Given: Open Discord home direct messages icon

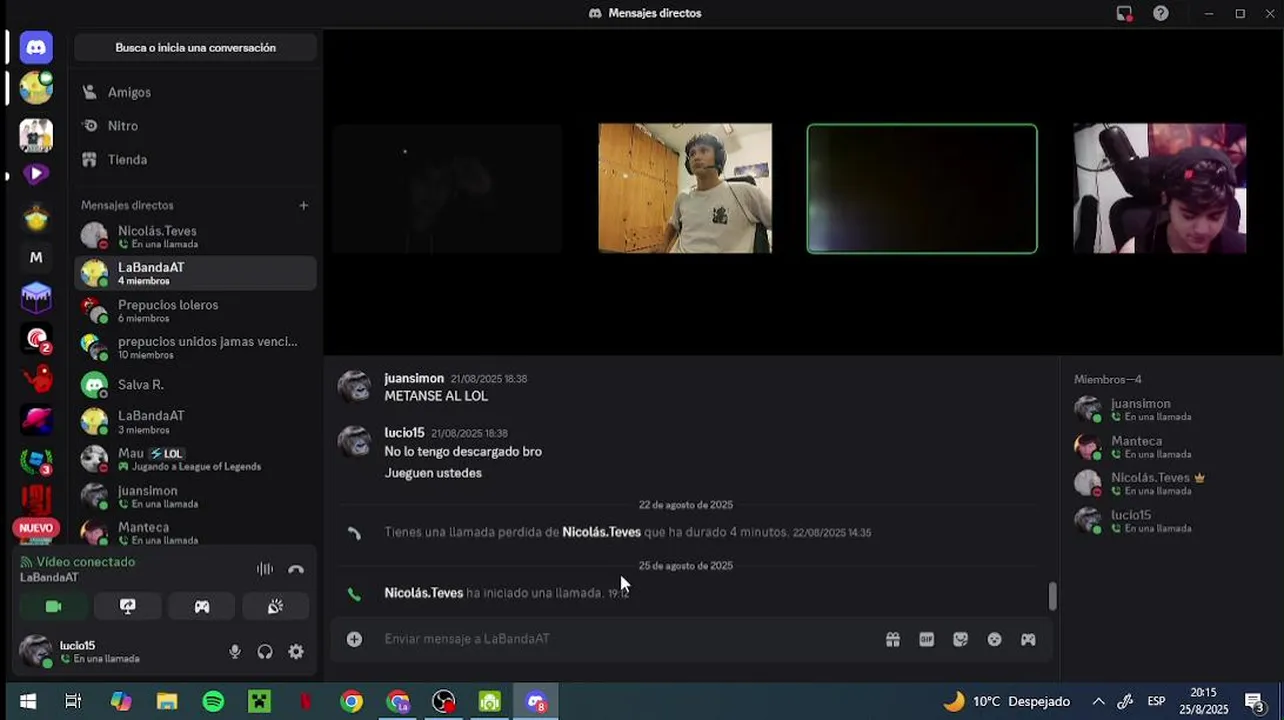Looking at the screenshot, I should click(x=36, y=47).
